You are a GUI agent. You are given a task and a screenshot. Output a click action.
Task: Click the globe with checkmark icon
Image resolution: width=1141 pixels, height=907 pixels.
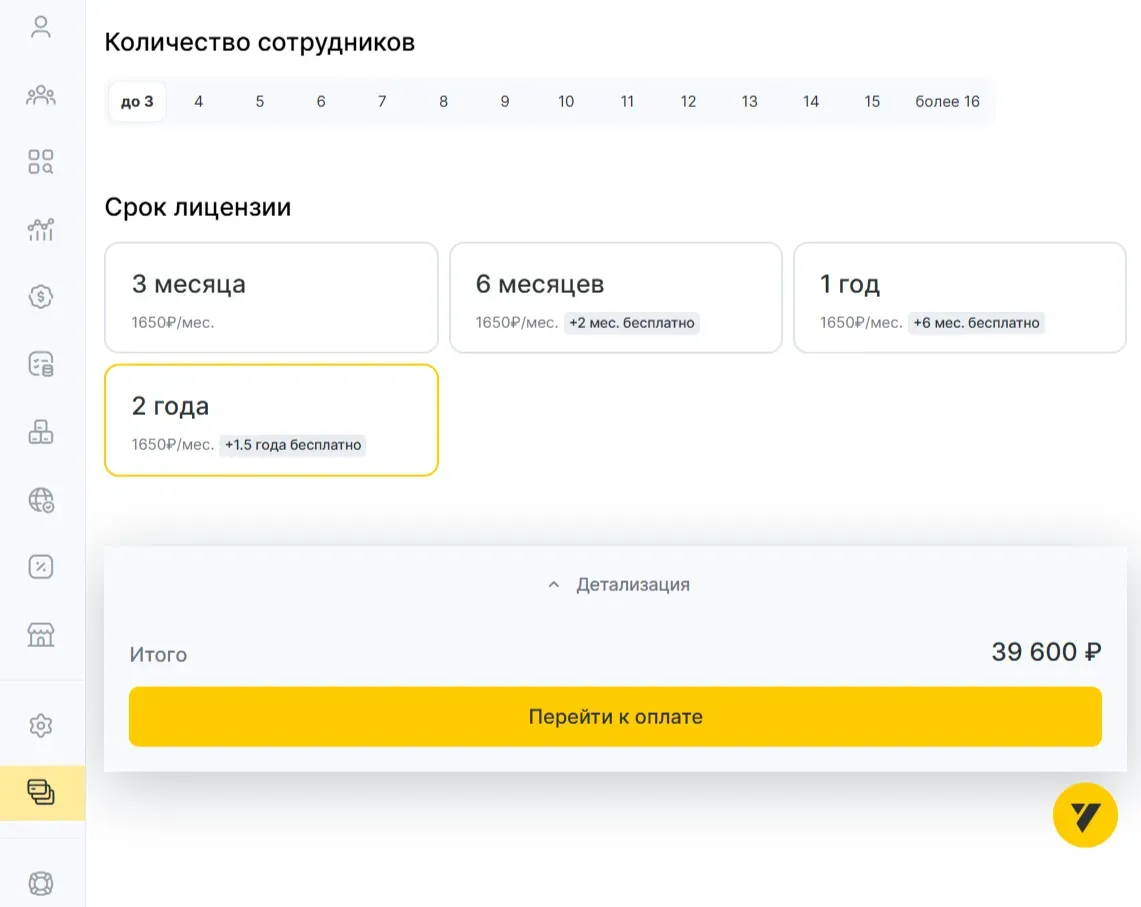[41, 500]
